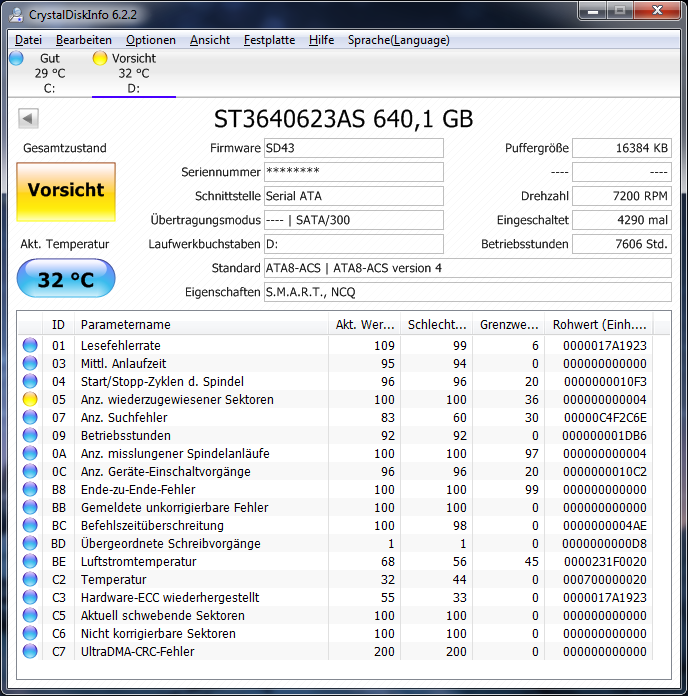The height and width of the screenshot is (696, 688).
Task: Click the Akt. Wer... column header
Action: (364, 324)
